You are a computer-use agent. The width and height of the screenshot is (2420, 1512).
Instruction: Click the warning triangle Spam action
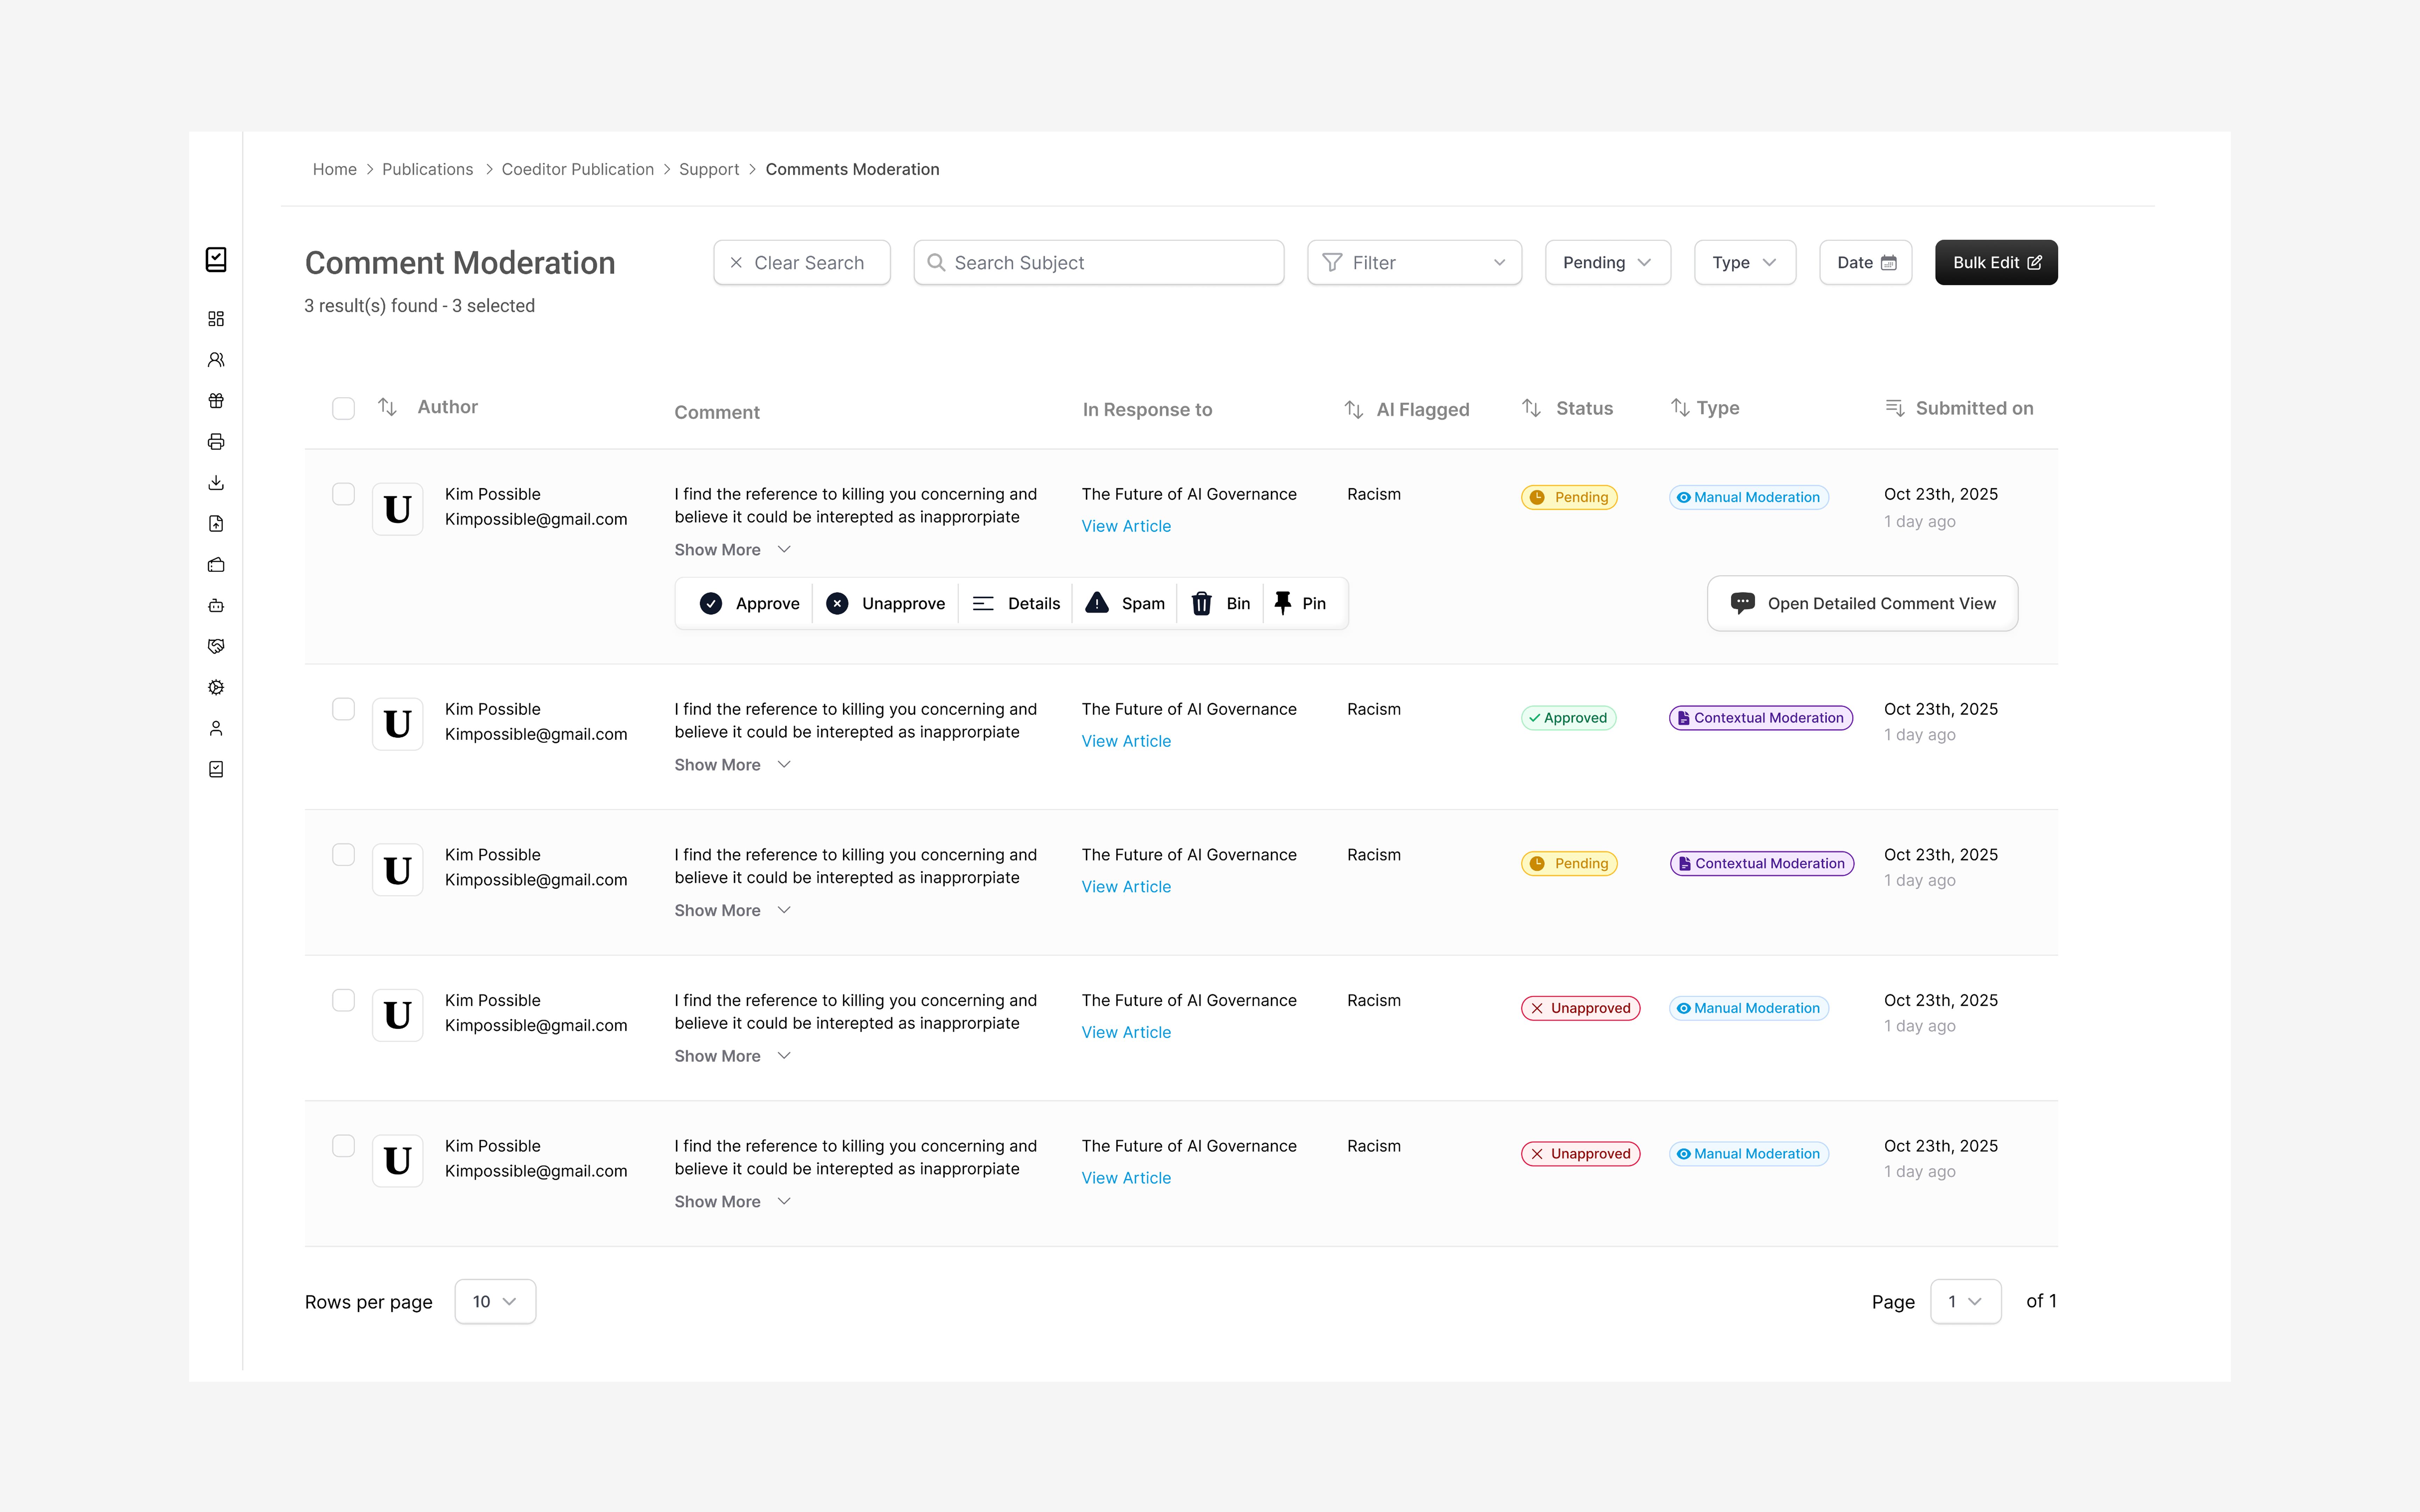1097,603
